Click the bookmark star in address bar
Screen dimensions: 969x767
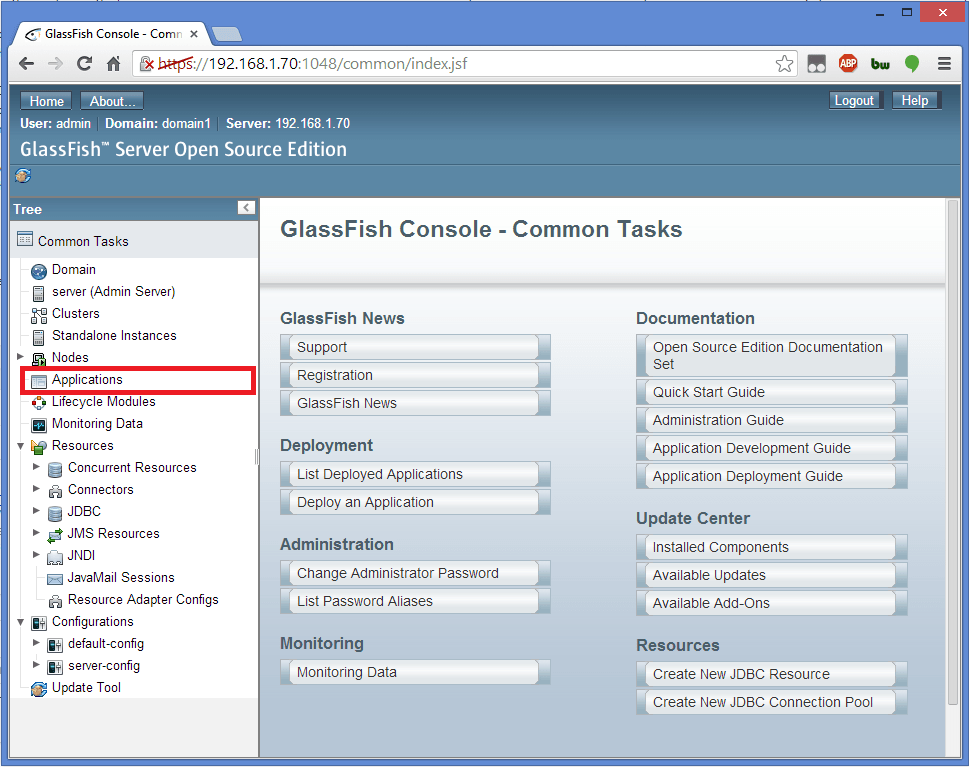(x=784, y=62)
